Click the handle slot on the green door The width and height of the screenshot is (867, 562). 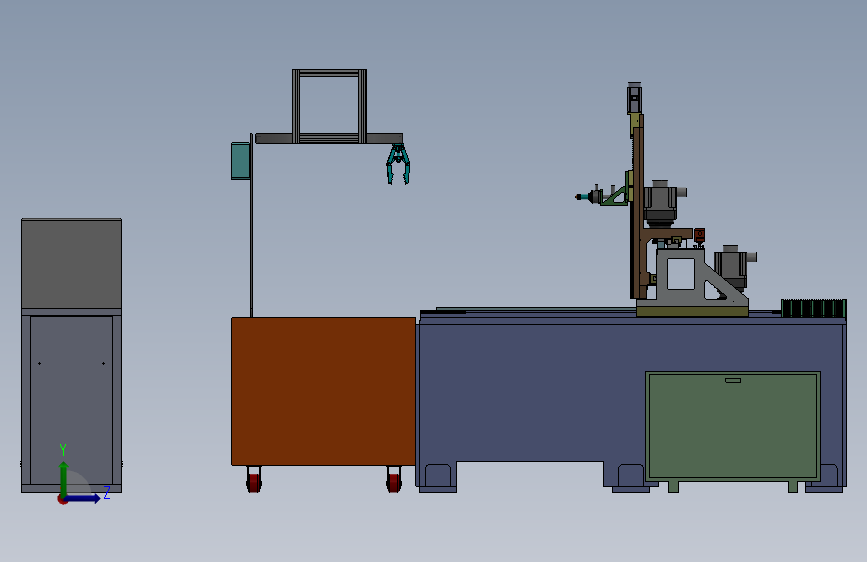pos(733,381)
